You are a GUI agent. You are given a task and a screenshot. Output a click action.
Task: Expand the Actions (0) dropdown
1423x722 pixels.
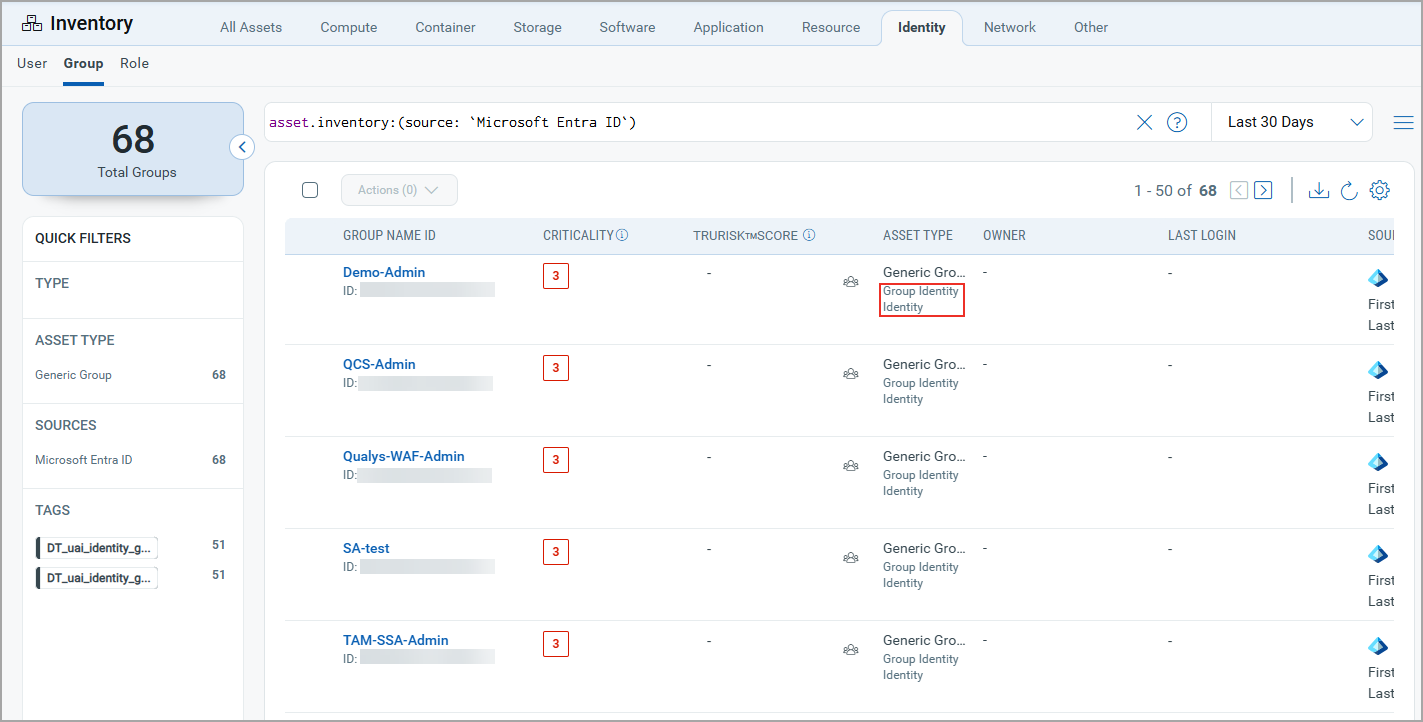pos(399,190)
